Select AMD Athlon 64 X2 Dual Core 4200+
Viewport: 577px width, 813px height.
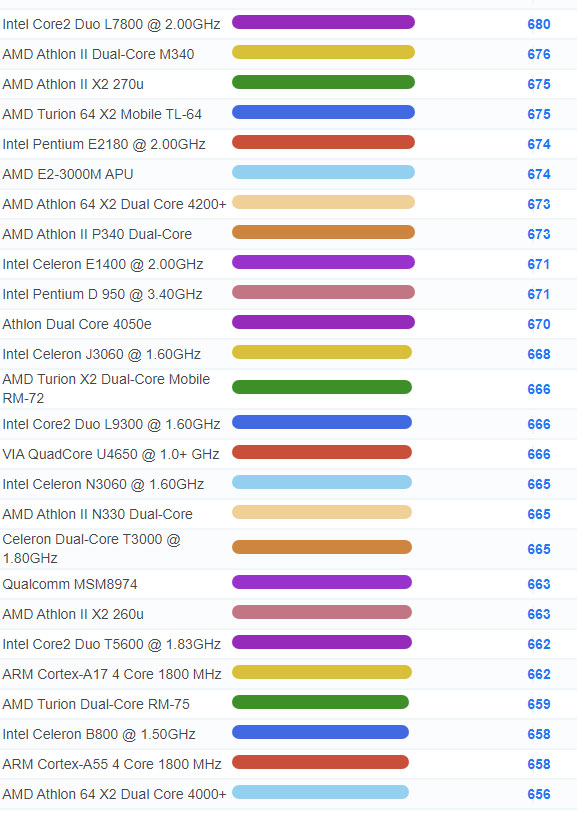[115, 205]
